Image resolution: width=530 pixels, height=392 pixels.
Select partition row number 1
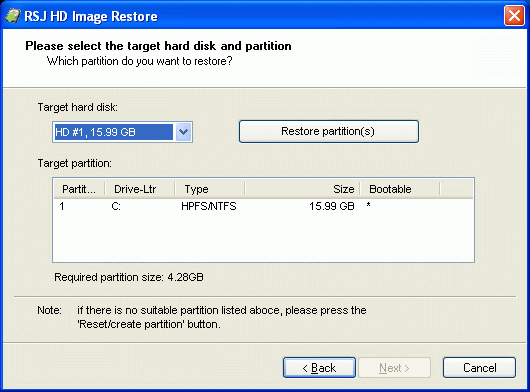(264, 206)
